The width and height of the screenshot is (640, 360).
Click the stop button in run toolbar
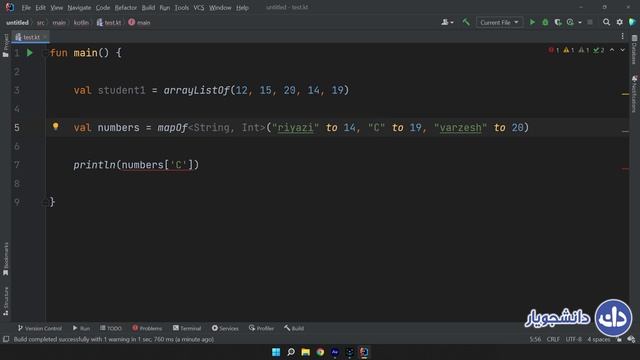click(x=590, y=22)
